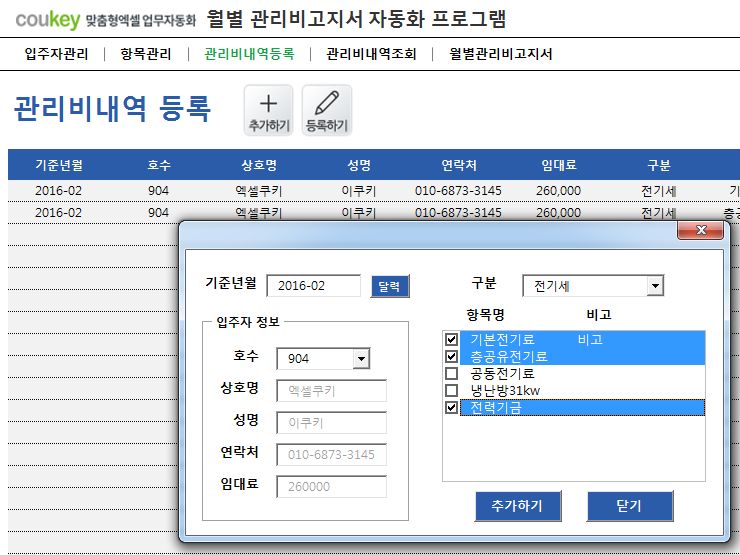The image size is (740, 555).
Task: Click 2016-02 in the first table row
Action: point(59,191)
